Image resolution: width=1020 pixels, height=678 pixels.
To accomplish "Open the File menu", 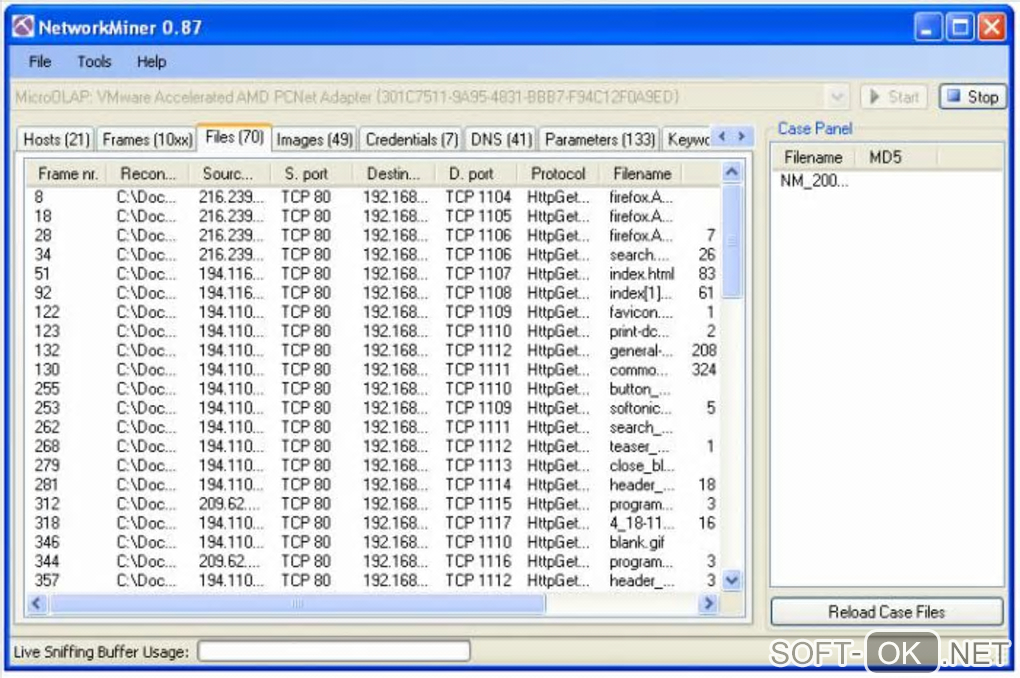I will click(x=40, y=62).
